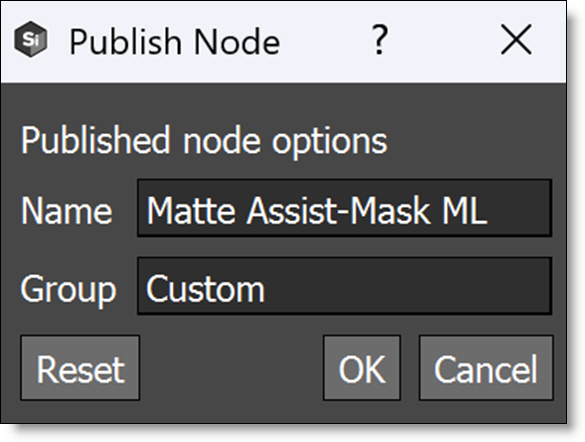
Task: Click the Silhouette app icon in title bar
Action: pos(31,40)
